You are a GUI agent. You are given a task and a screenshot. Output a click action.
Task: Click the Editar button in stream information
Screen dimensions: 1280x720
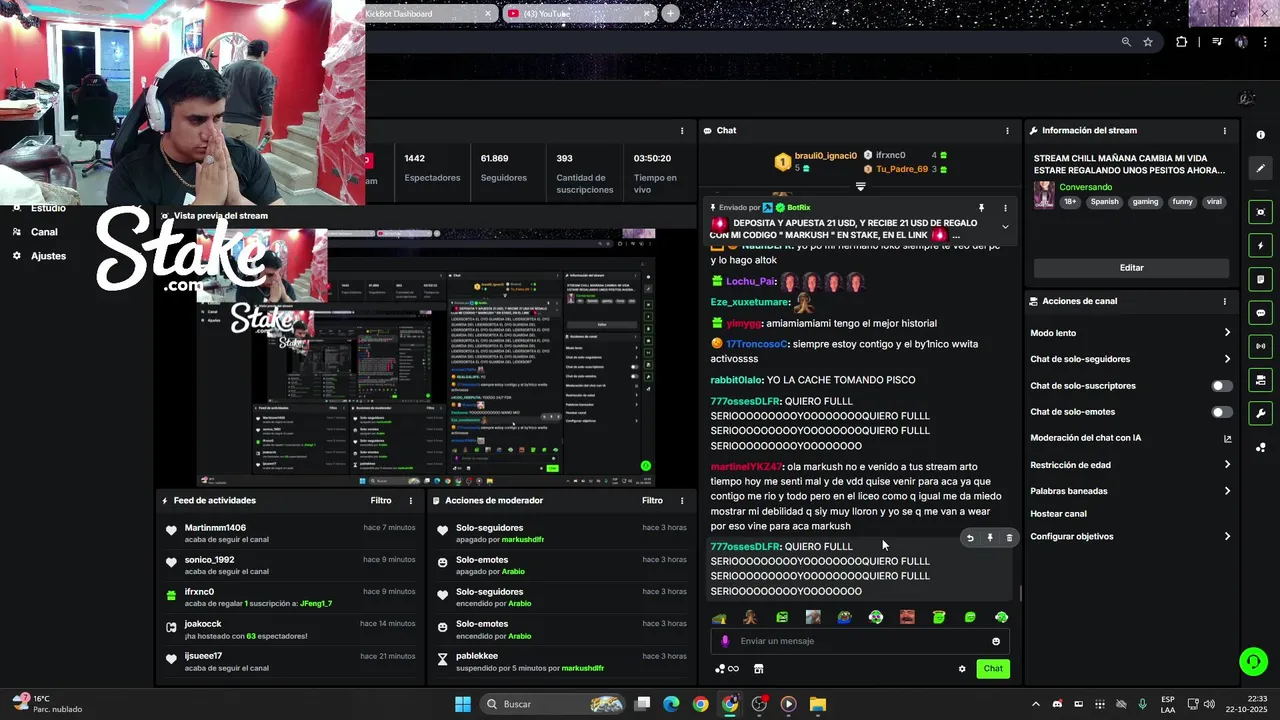point(1131,268)
